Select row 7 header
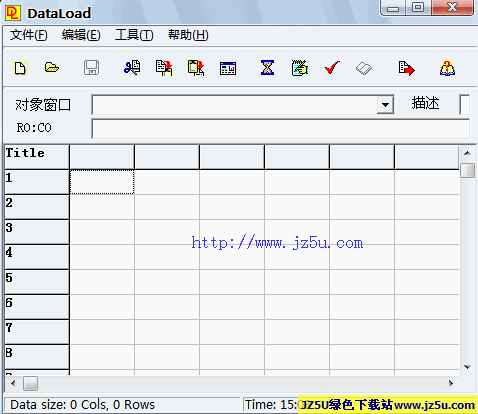This screenshot has width=478, height=414. coord(37,332)
